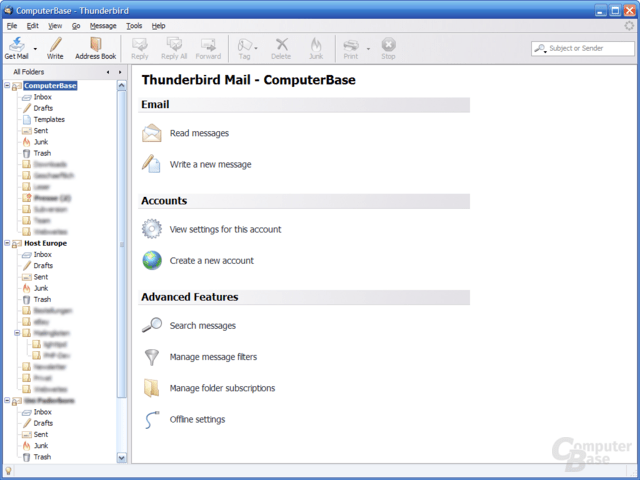The width and height of the screenshot is (640, 480).
Task: Click the pencil-and-paper new message icon
Action: (151, 164)
